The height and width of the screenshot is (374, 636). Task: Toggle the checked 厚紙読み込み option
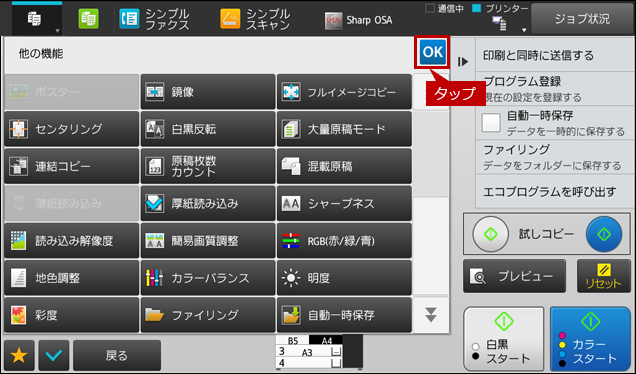point(208,203)
